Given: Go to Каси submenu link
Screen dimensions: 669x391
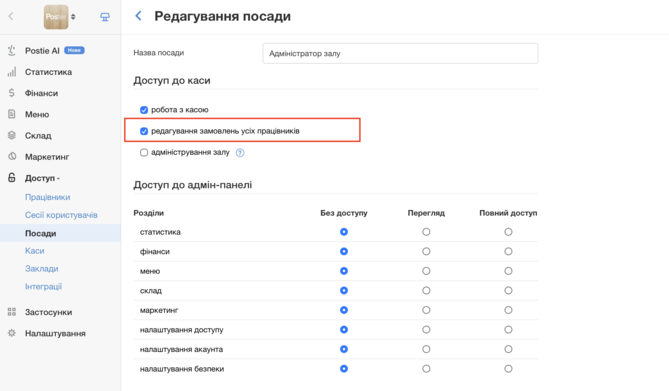Looking at the screenshot, I should point(35,251).
